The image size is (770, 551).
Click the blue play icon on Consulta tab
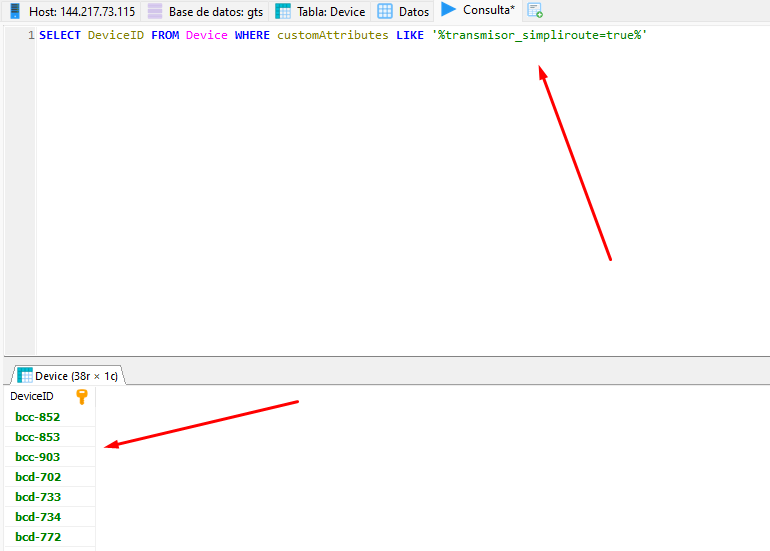click(x=448, y=10)
